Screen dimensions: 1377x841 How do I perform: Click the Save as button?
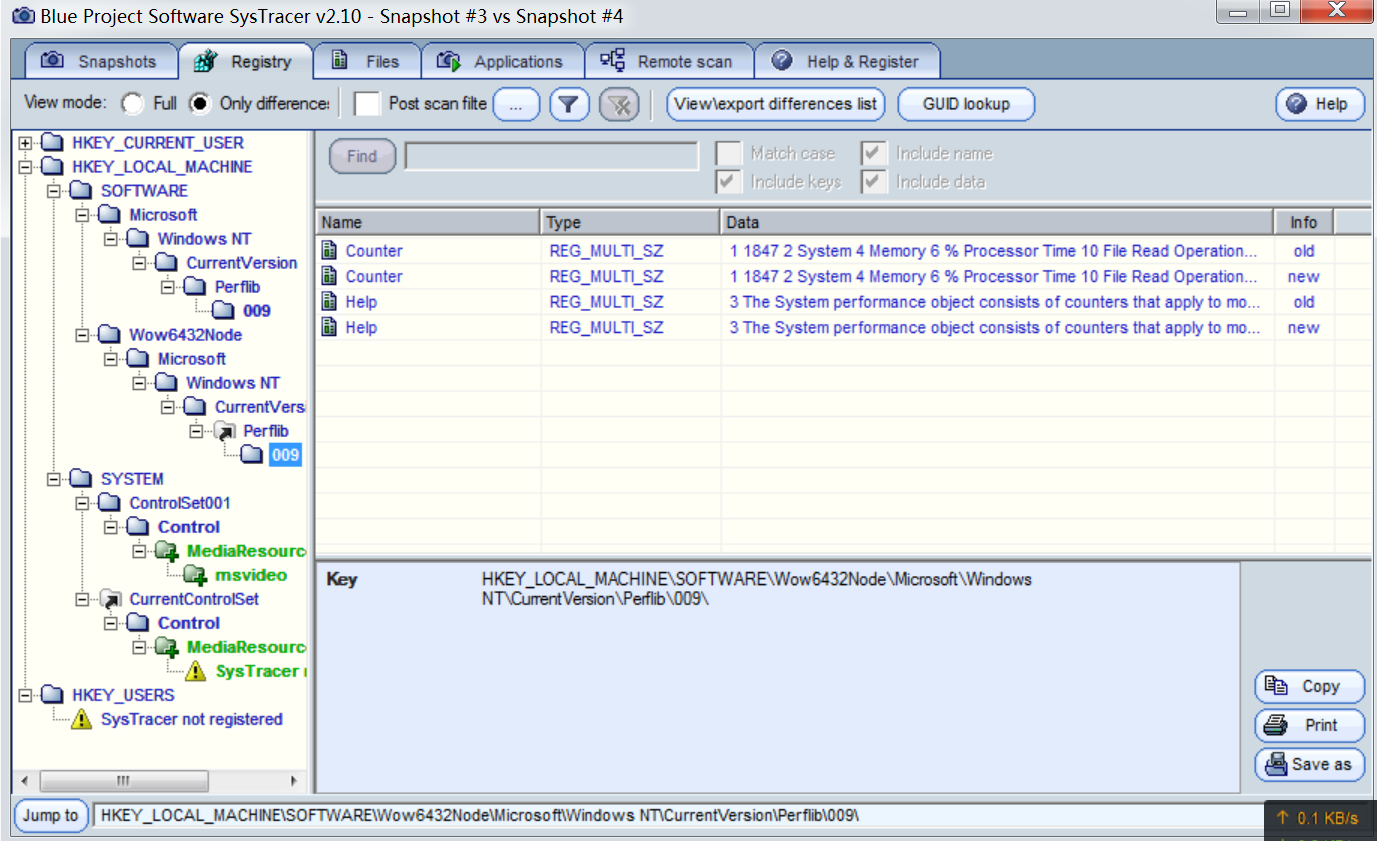point(1309,764)
